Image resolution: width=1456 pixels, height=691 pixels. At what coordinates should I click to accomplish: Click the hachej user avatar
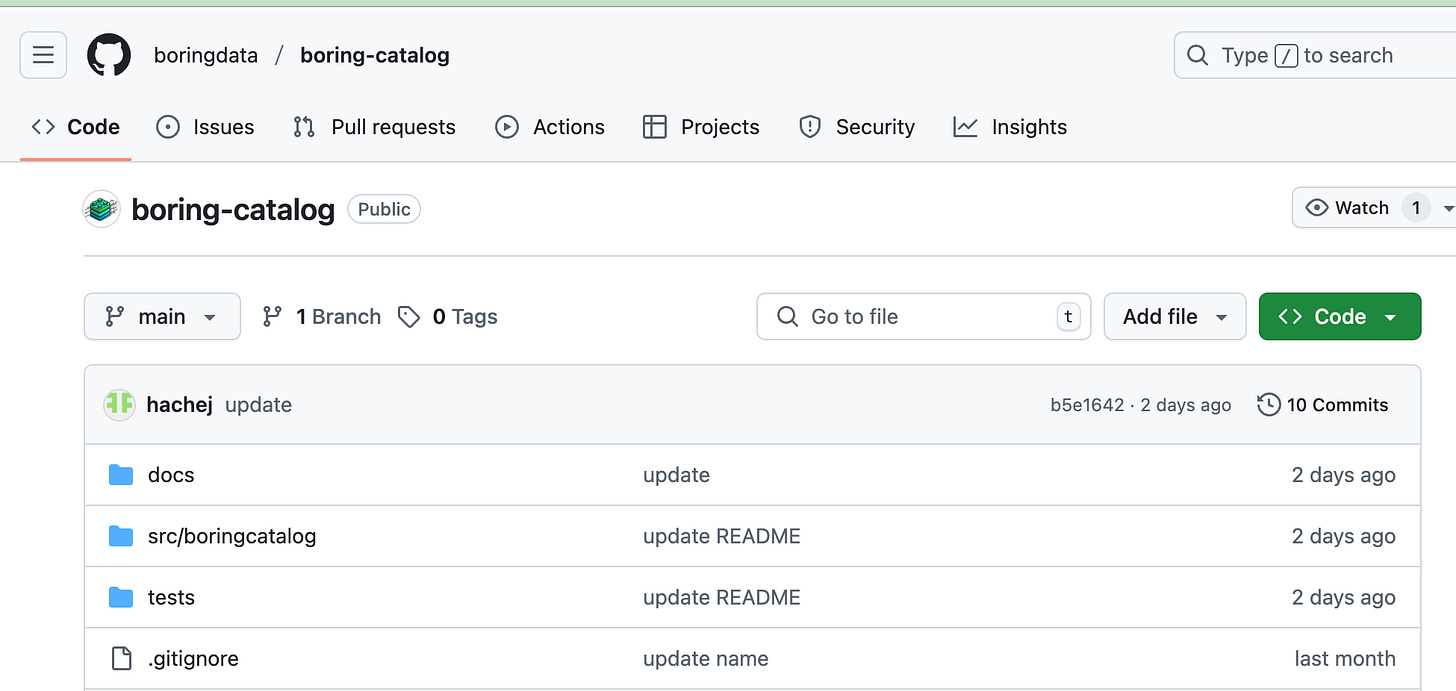120,404
